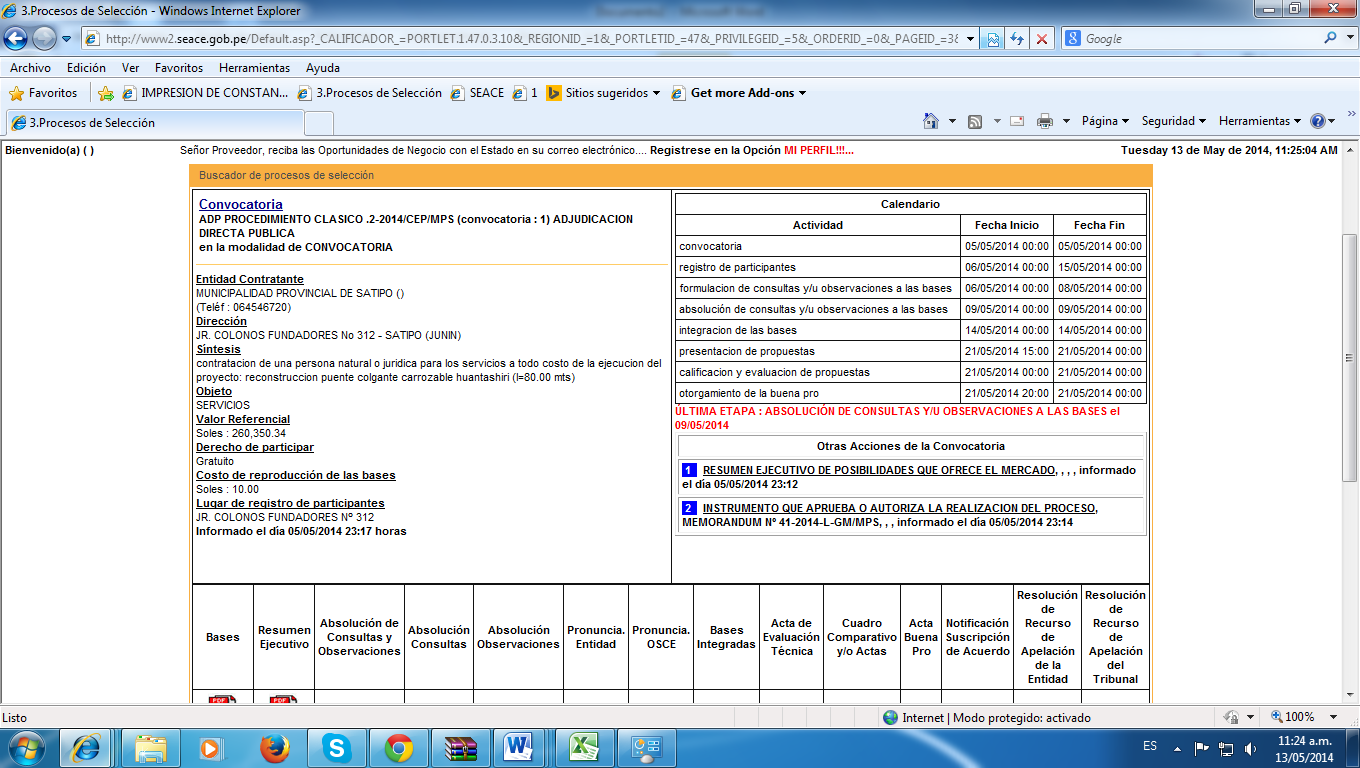Click into the Google search field
The width and height of the screenshot is (1360, 768).
[x=1200, y=38]
